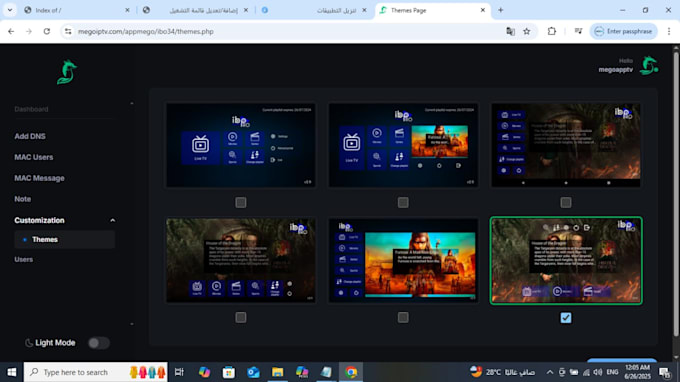Open File Explorer from taskbar

coord(278,372)
